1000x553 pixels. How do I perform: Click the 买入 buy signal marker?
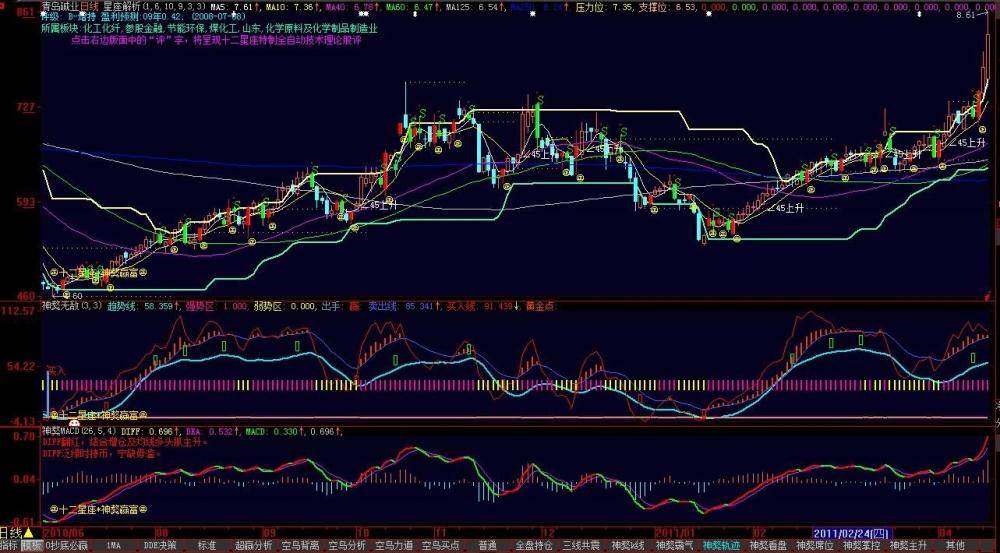(56, 369)
